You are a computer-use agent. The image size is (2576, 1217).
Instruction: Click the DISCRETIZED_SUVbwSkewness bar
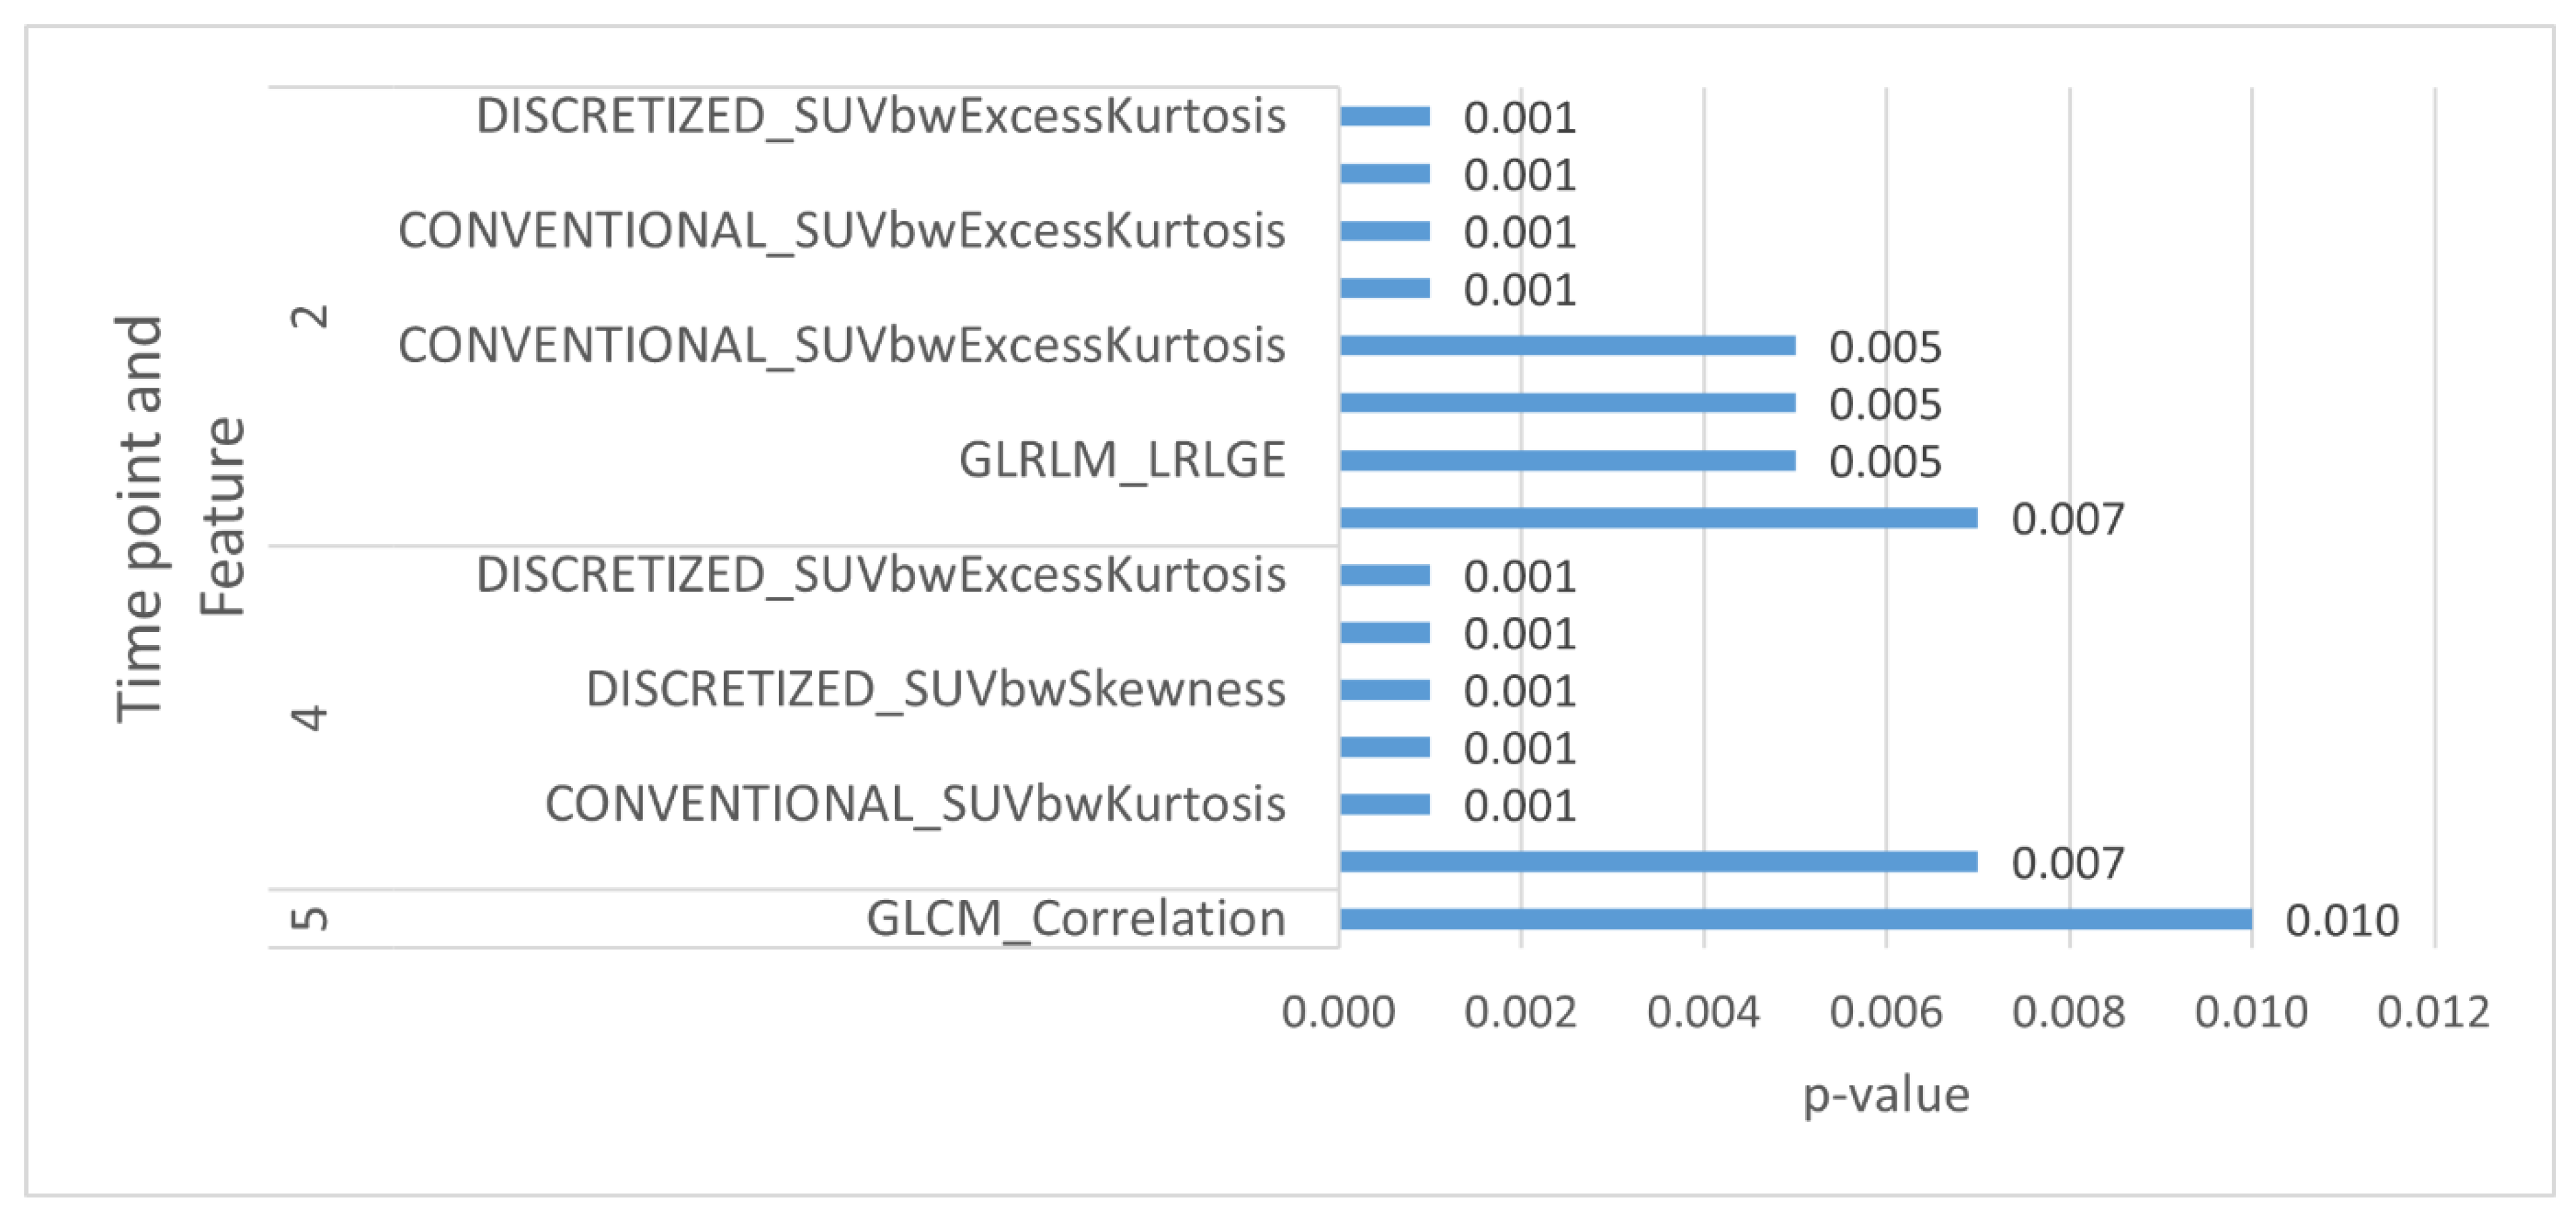pyautogui.click(x=1385, y=690)
